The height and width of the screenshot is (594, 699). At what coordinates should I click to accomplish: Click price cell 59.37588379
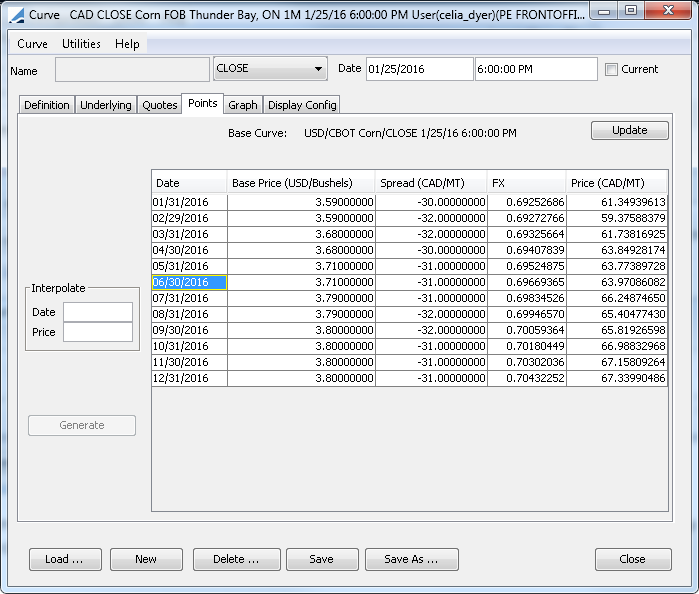(x=617, y=218)
